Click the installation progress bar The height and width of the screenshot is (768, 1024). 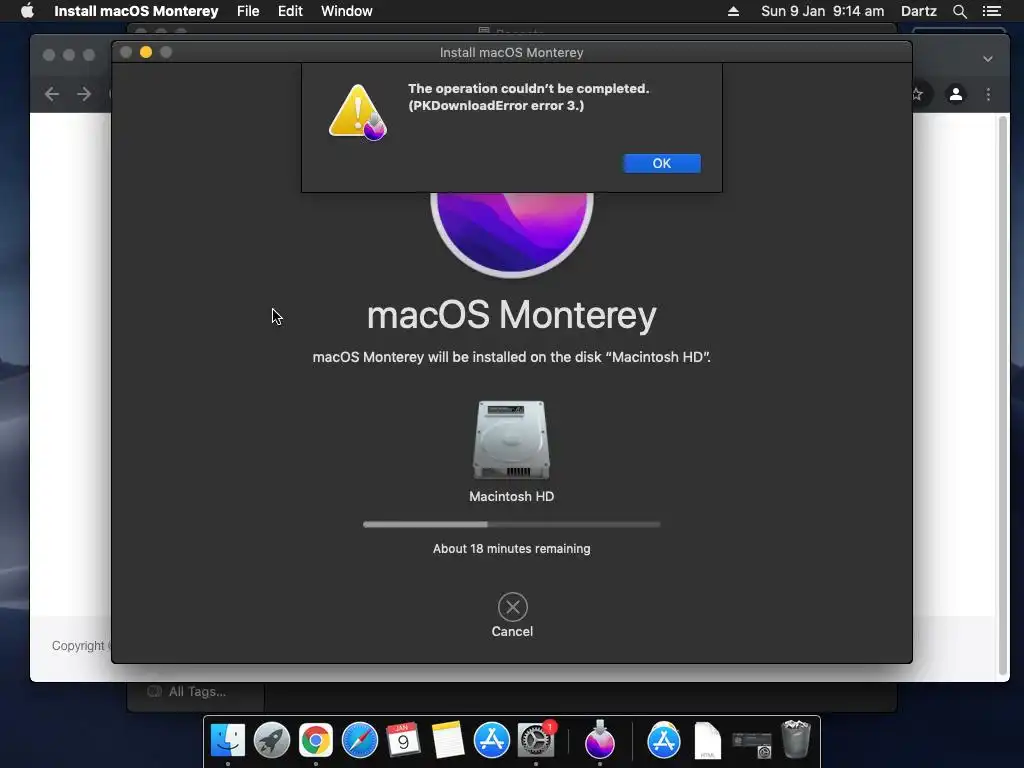[x=511, y=524]
